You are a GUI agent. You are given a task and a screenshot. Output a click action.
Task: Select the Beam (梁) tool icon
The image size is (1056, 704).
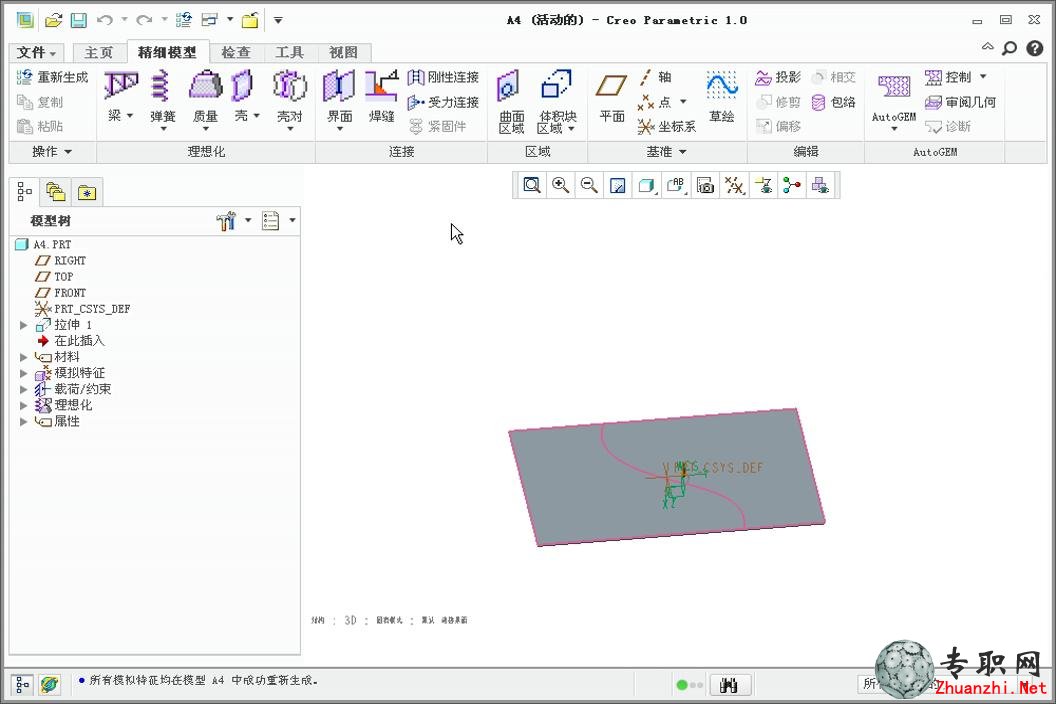coord(121,86)
